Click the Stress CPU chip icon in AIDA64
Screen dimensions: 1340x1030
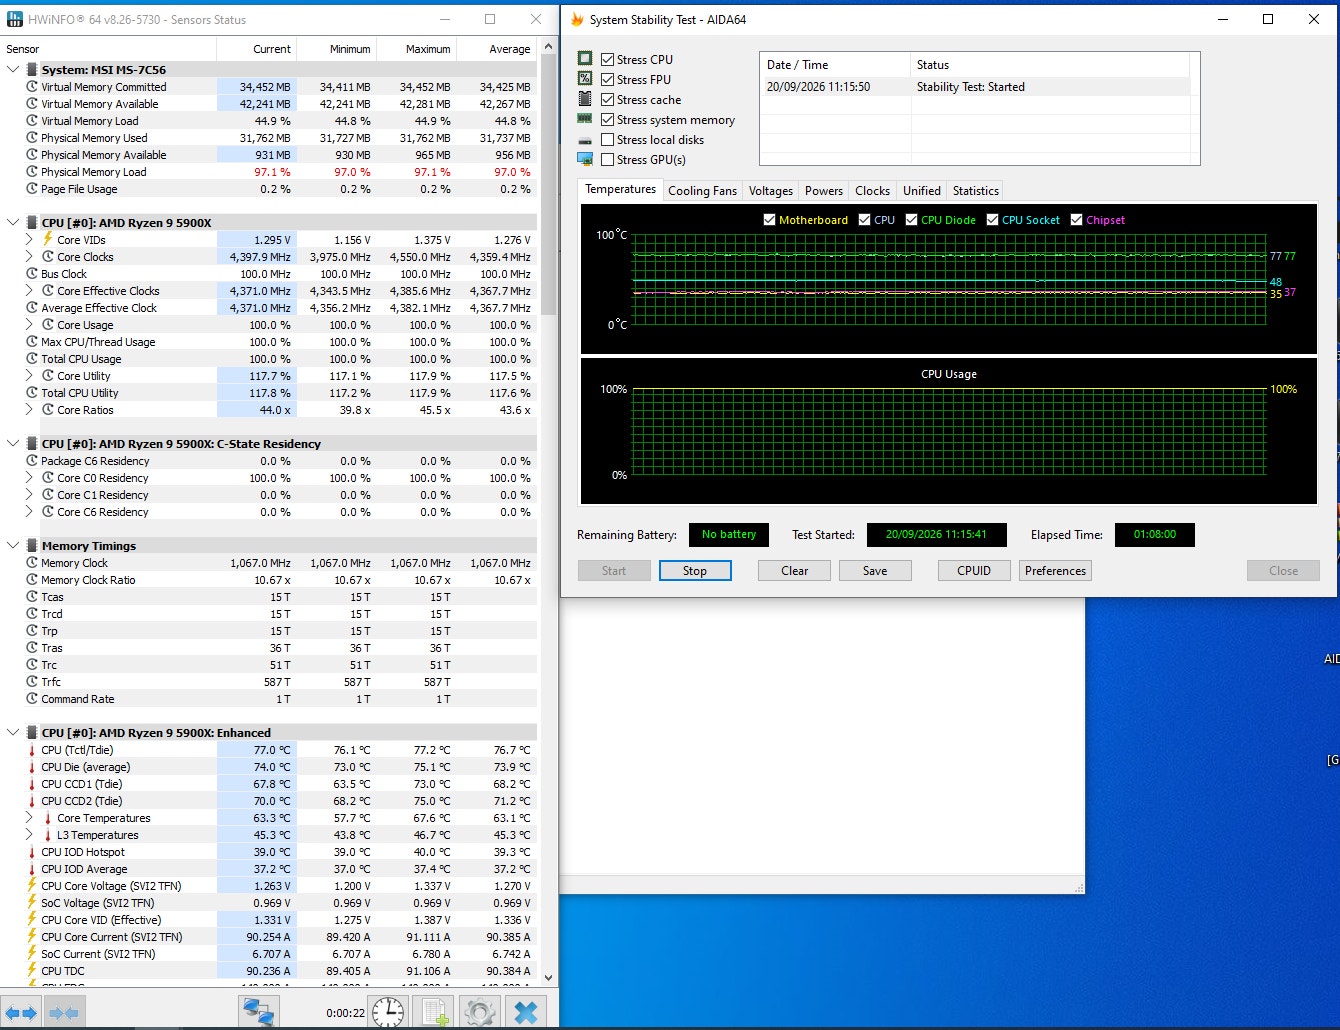click(585, 59)
